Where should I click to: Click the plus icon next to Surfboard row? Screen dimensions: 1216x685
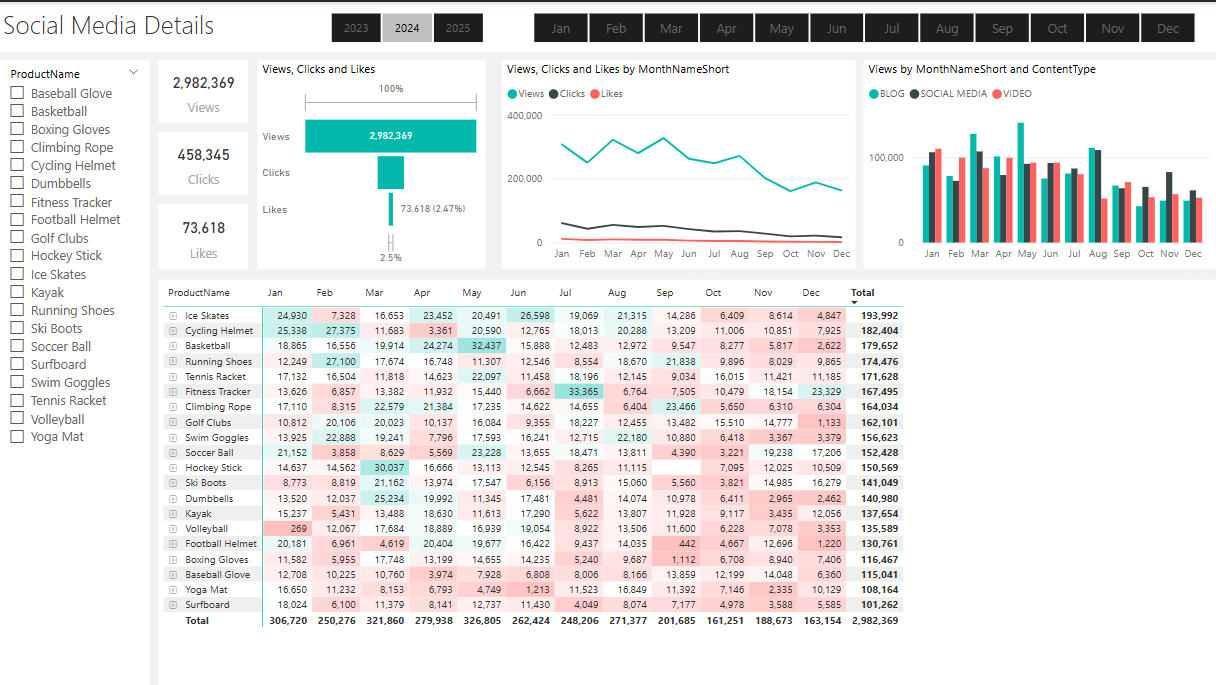173,605
